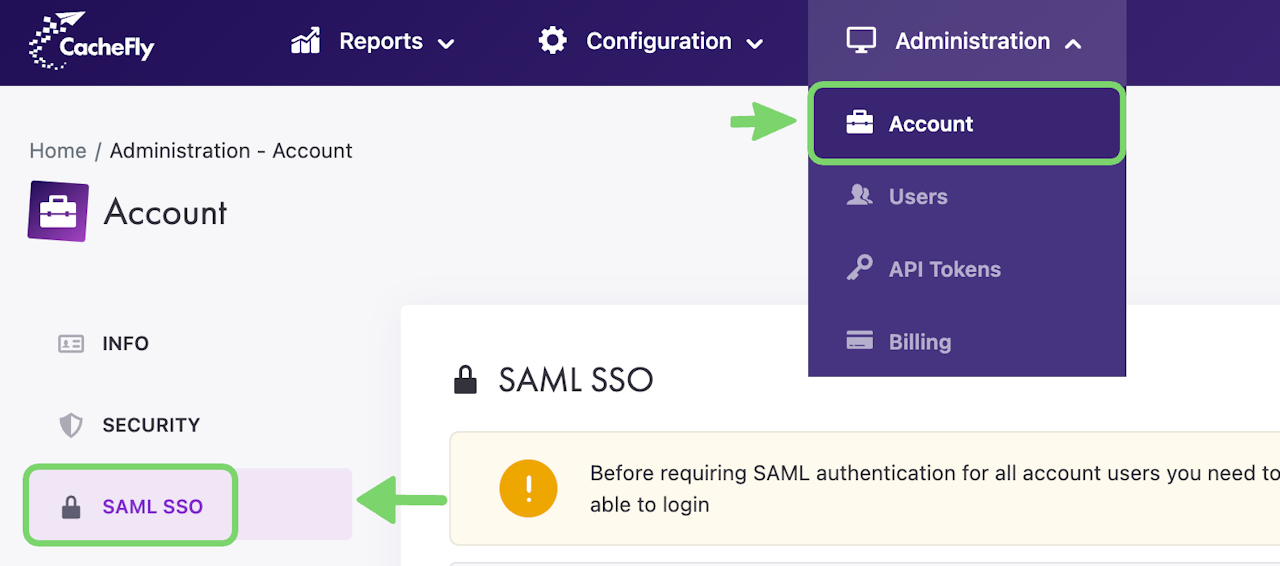Collapse the Administration menu chevron
Screen dimensions: 1280x566
[x=1073, y=43]
